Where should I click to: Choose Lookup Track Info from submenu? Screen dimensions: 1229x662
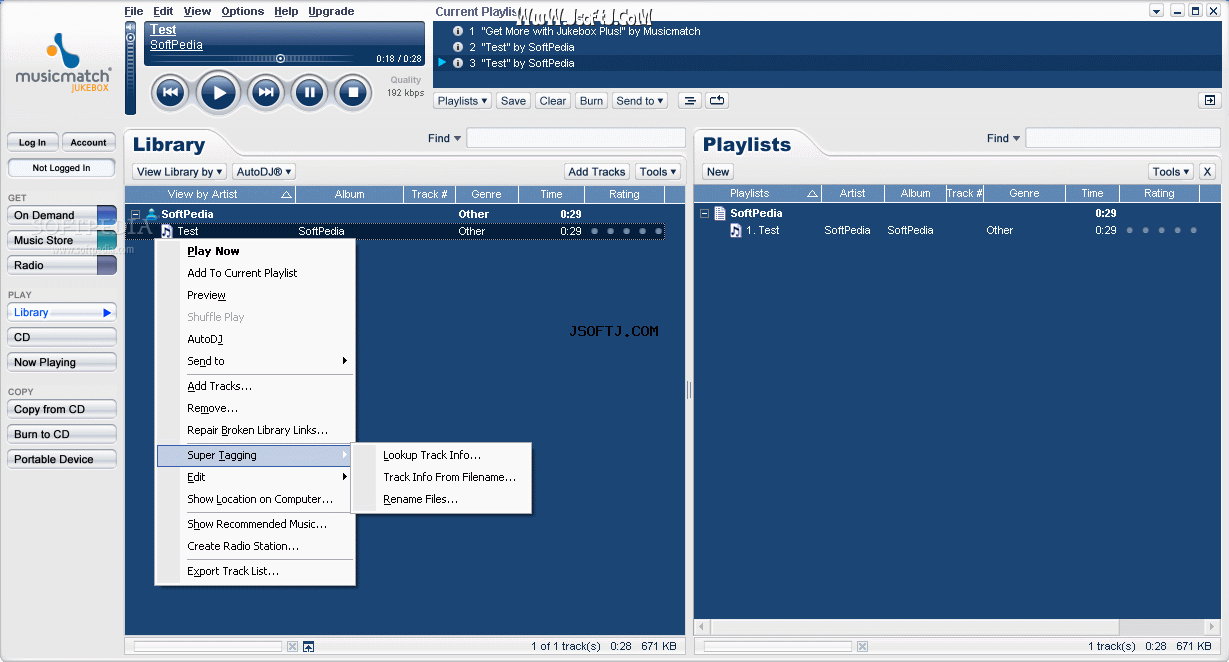[441, 455]
